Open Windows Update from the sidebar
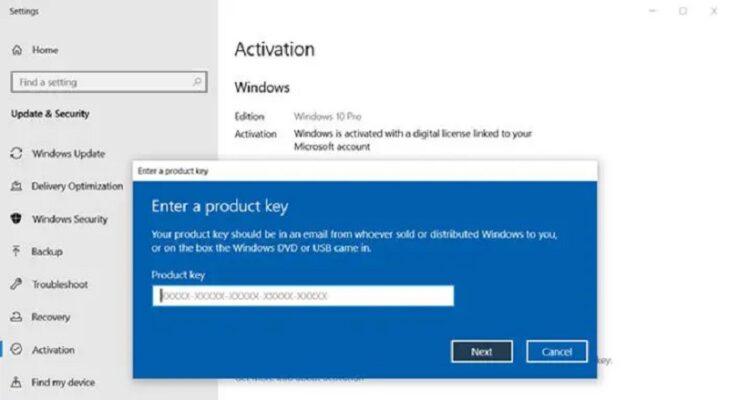Viewport: 729px width, 400px height. (67, 153)
